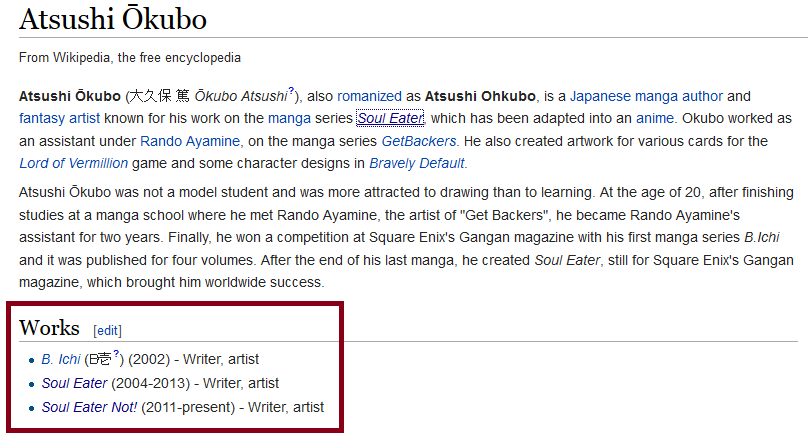Viewport: 808px width, 440px height.
Task: Click edit link next to Works heading
Action: [108, 331]
